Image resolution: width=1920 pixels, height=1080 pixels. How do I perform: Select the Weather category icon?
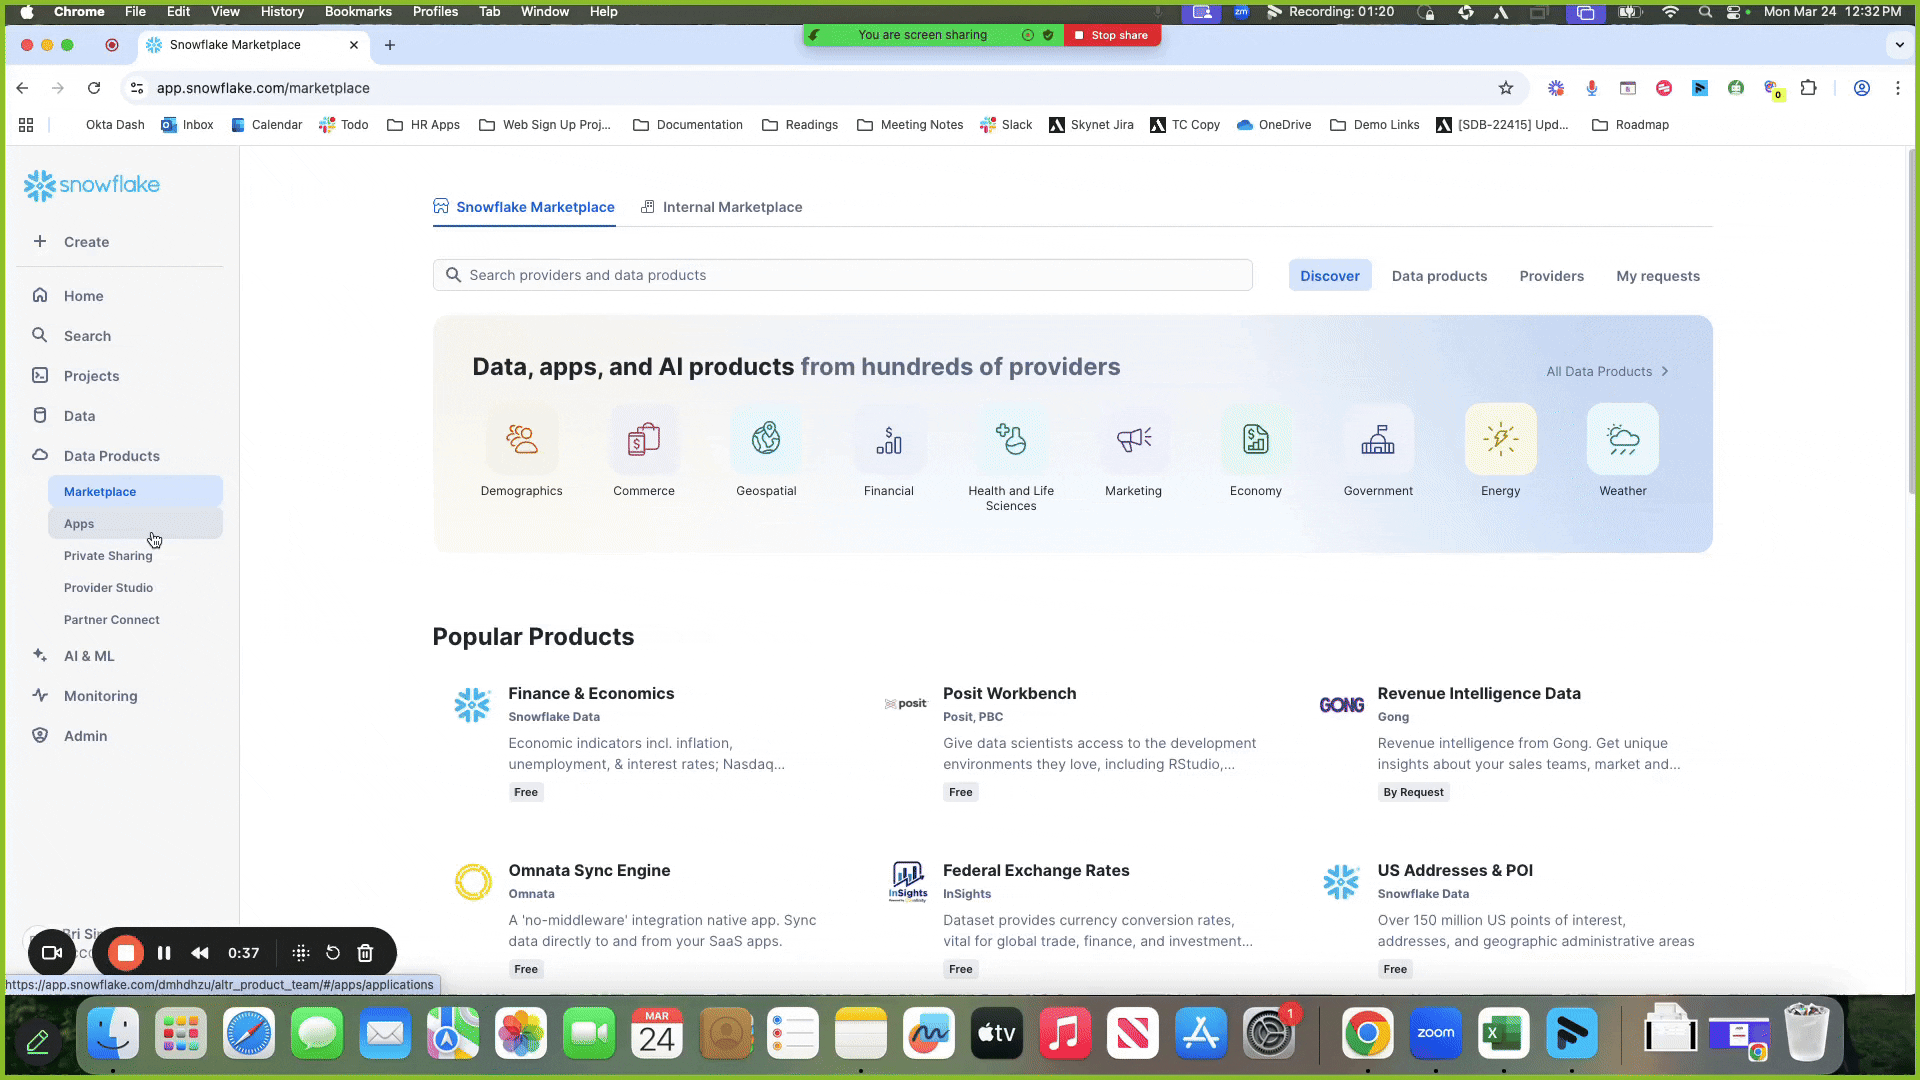1622,439
